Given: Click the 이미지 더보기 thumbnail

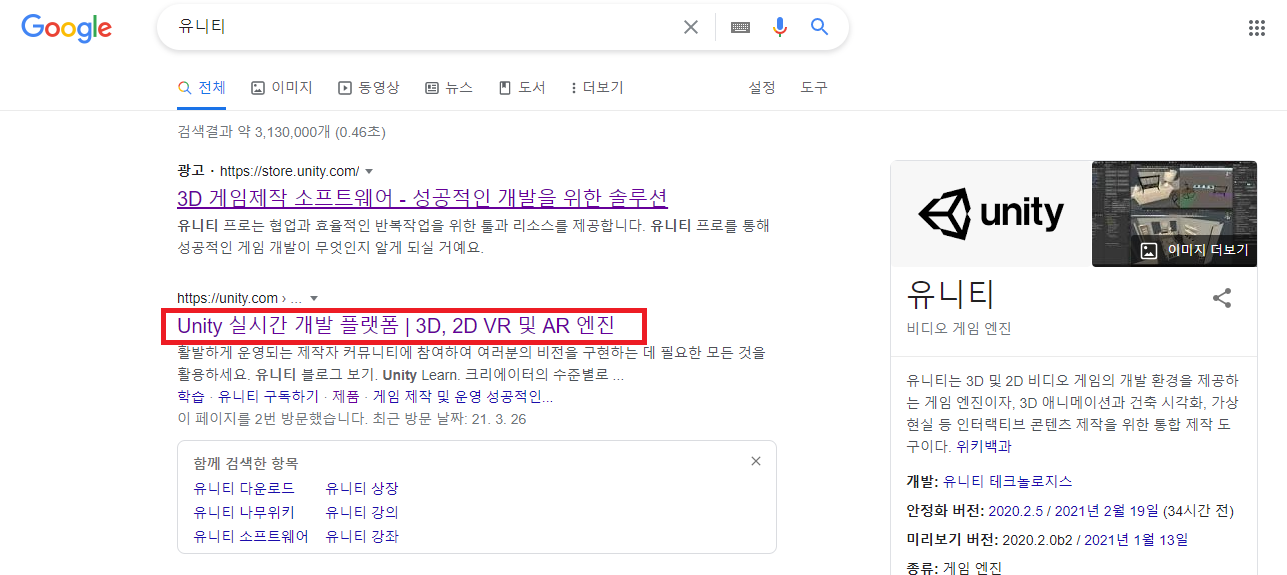Looking at the screenshot, I should pyautogui.click(x=1175, y=214).
